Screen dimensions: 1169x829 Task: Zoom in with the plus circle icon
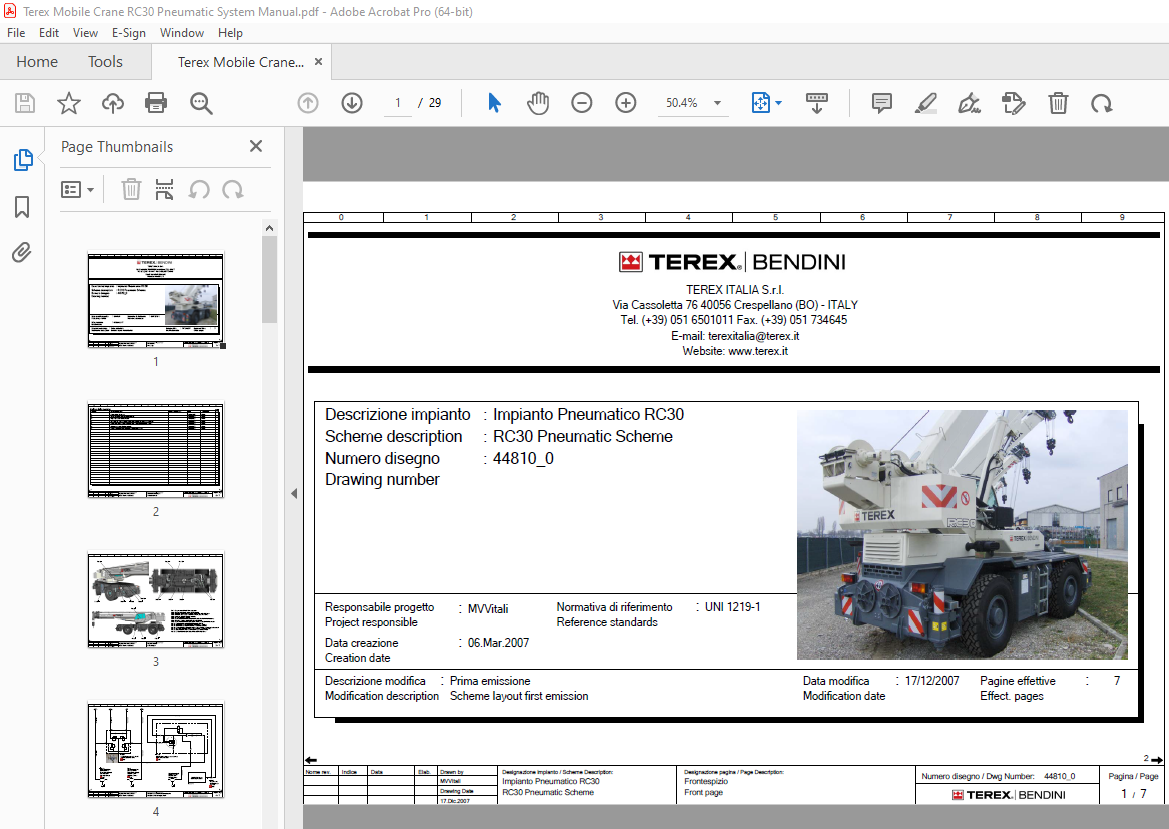tap(626, 103)
